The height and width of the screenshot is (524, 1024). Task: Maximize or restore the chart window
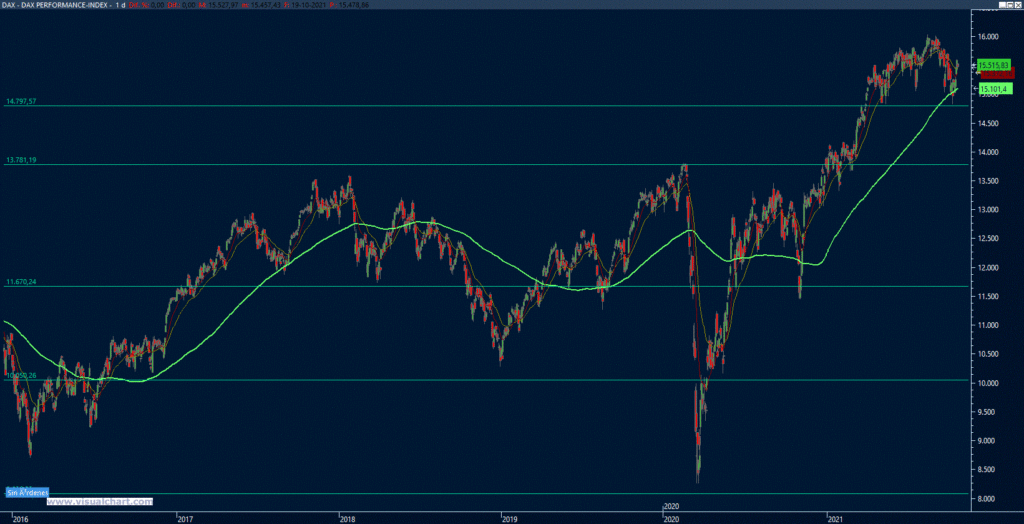[1010, 5]
